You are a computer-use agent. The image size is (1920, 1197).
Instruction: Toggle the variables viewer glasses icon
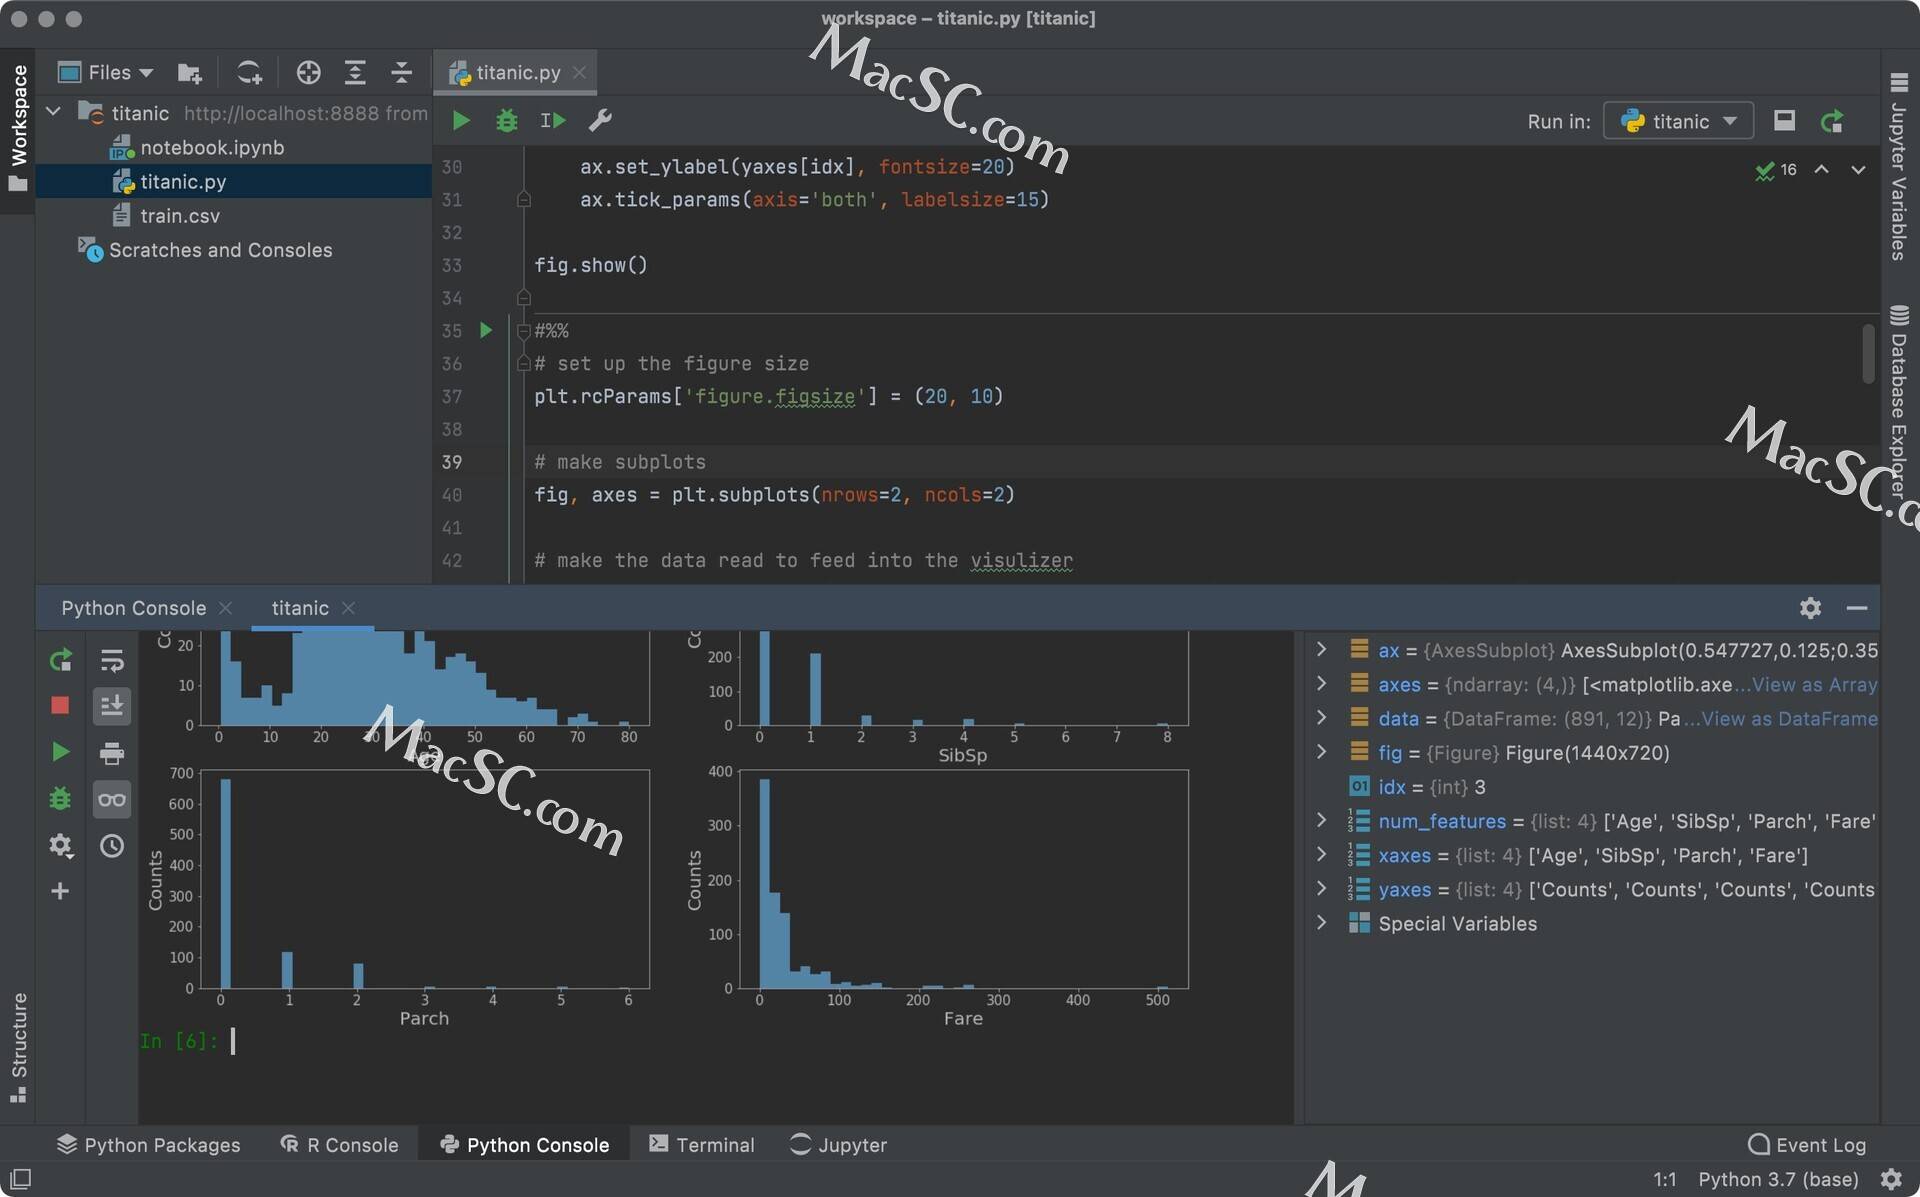pyautogui.click(x=111, y=799)
